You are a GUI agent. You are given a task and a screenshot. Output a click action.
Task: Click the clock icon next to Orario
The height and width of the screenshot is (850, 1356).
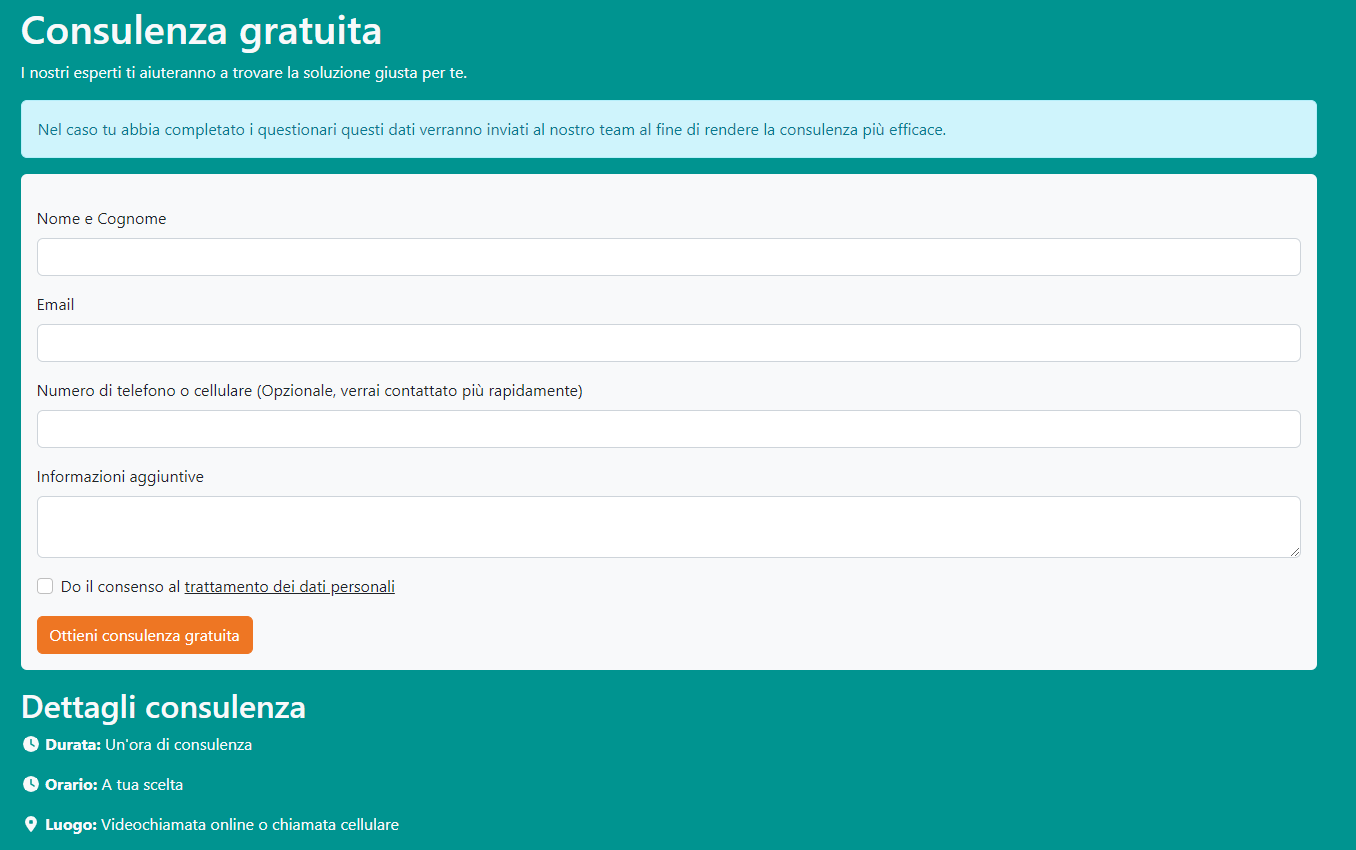tap(31, 784)
